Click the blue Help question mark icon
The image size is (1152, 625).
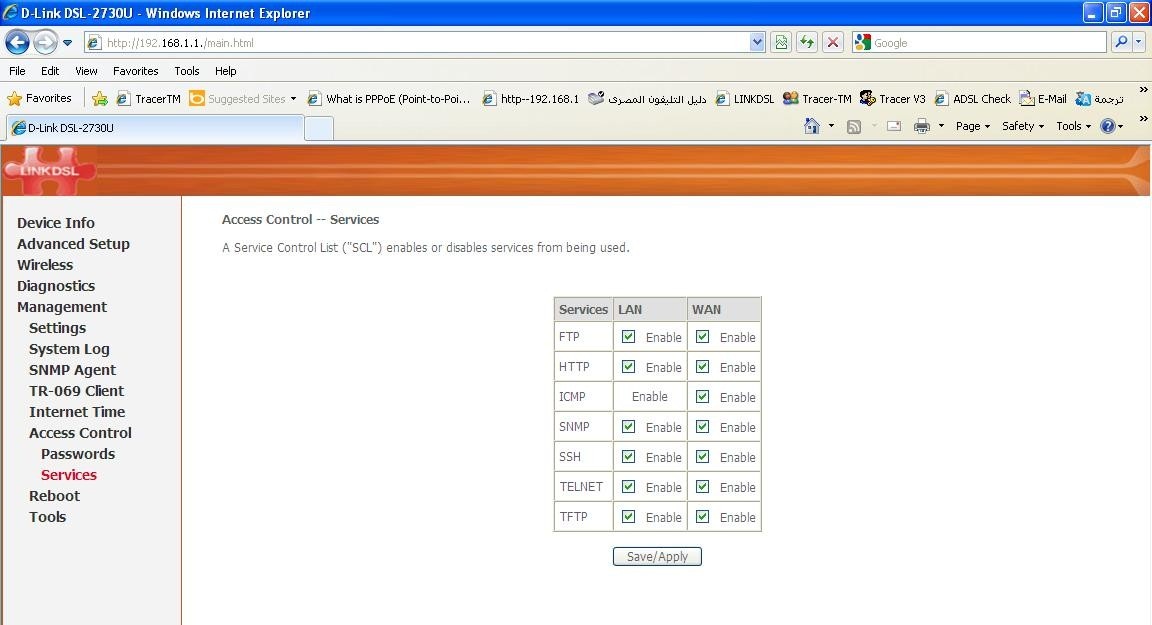(1107, 126)
